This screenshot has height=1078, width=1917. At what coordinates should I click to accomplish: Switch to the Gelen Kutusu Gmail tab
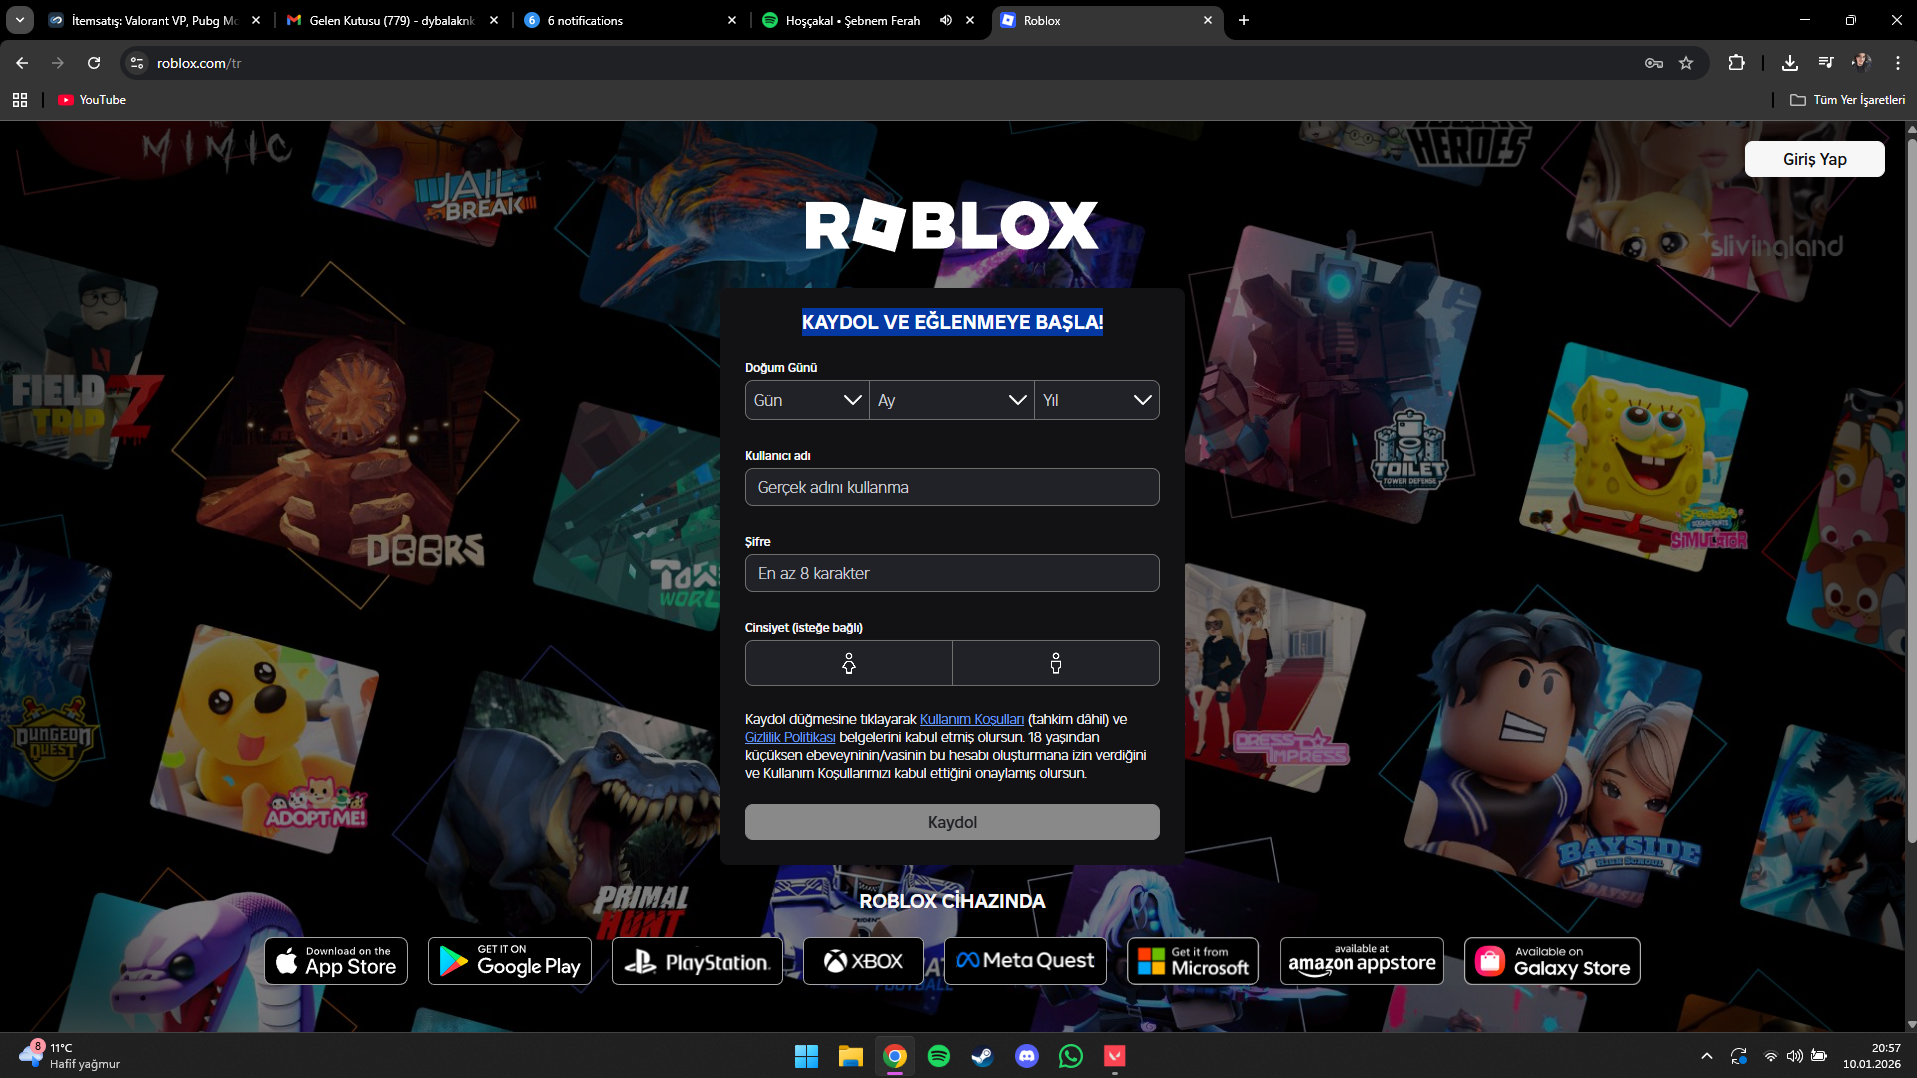[393, 20]
